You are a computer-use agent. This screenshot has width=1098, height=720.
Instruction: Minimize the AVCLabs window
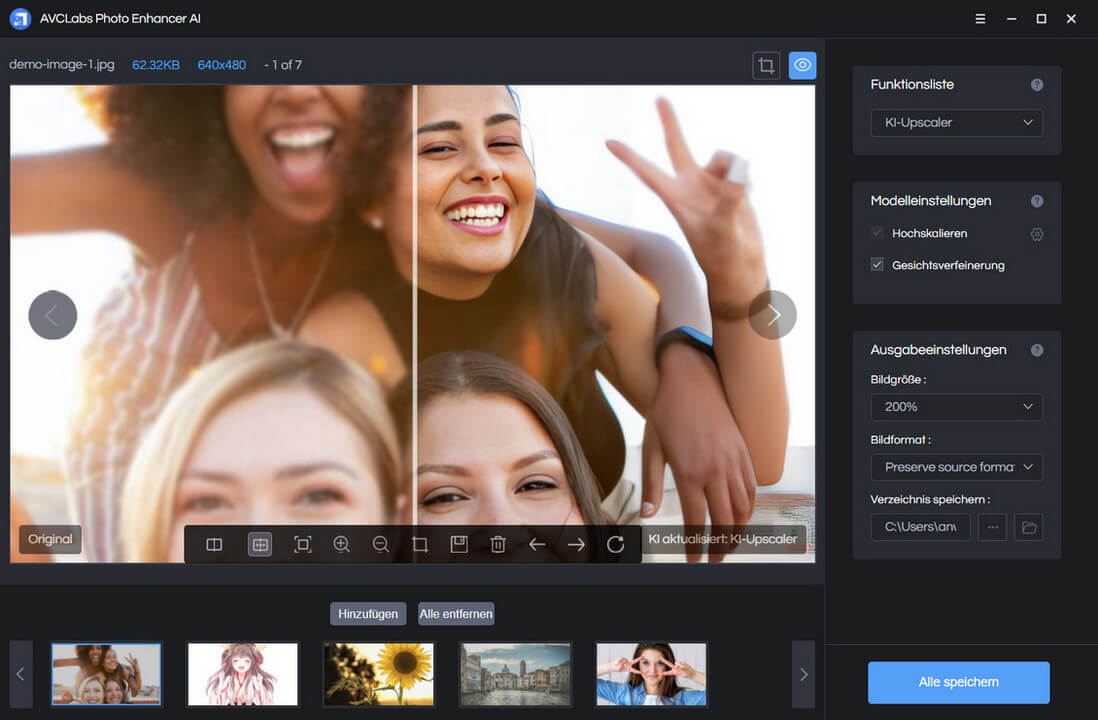coord(1011,19)
